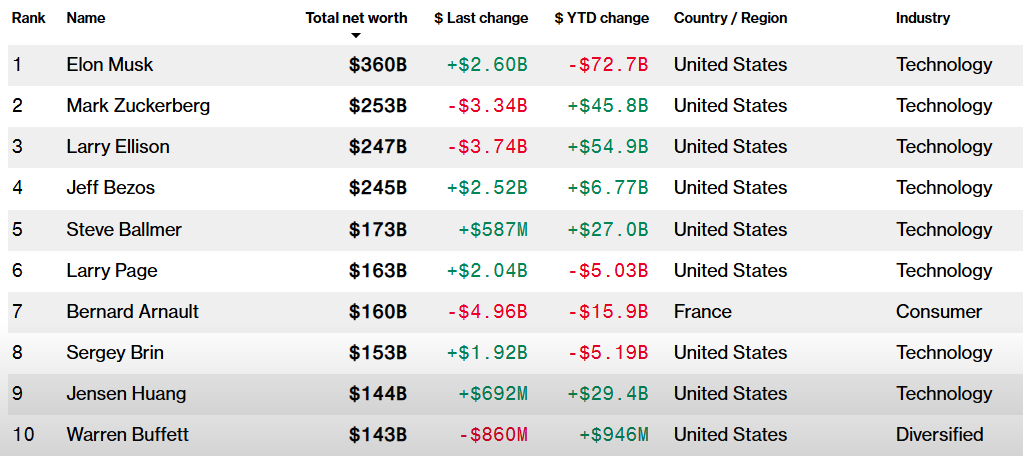Open Mark Zuckerberg's profile link

138,106
